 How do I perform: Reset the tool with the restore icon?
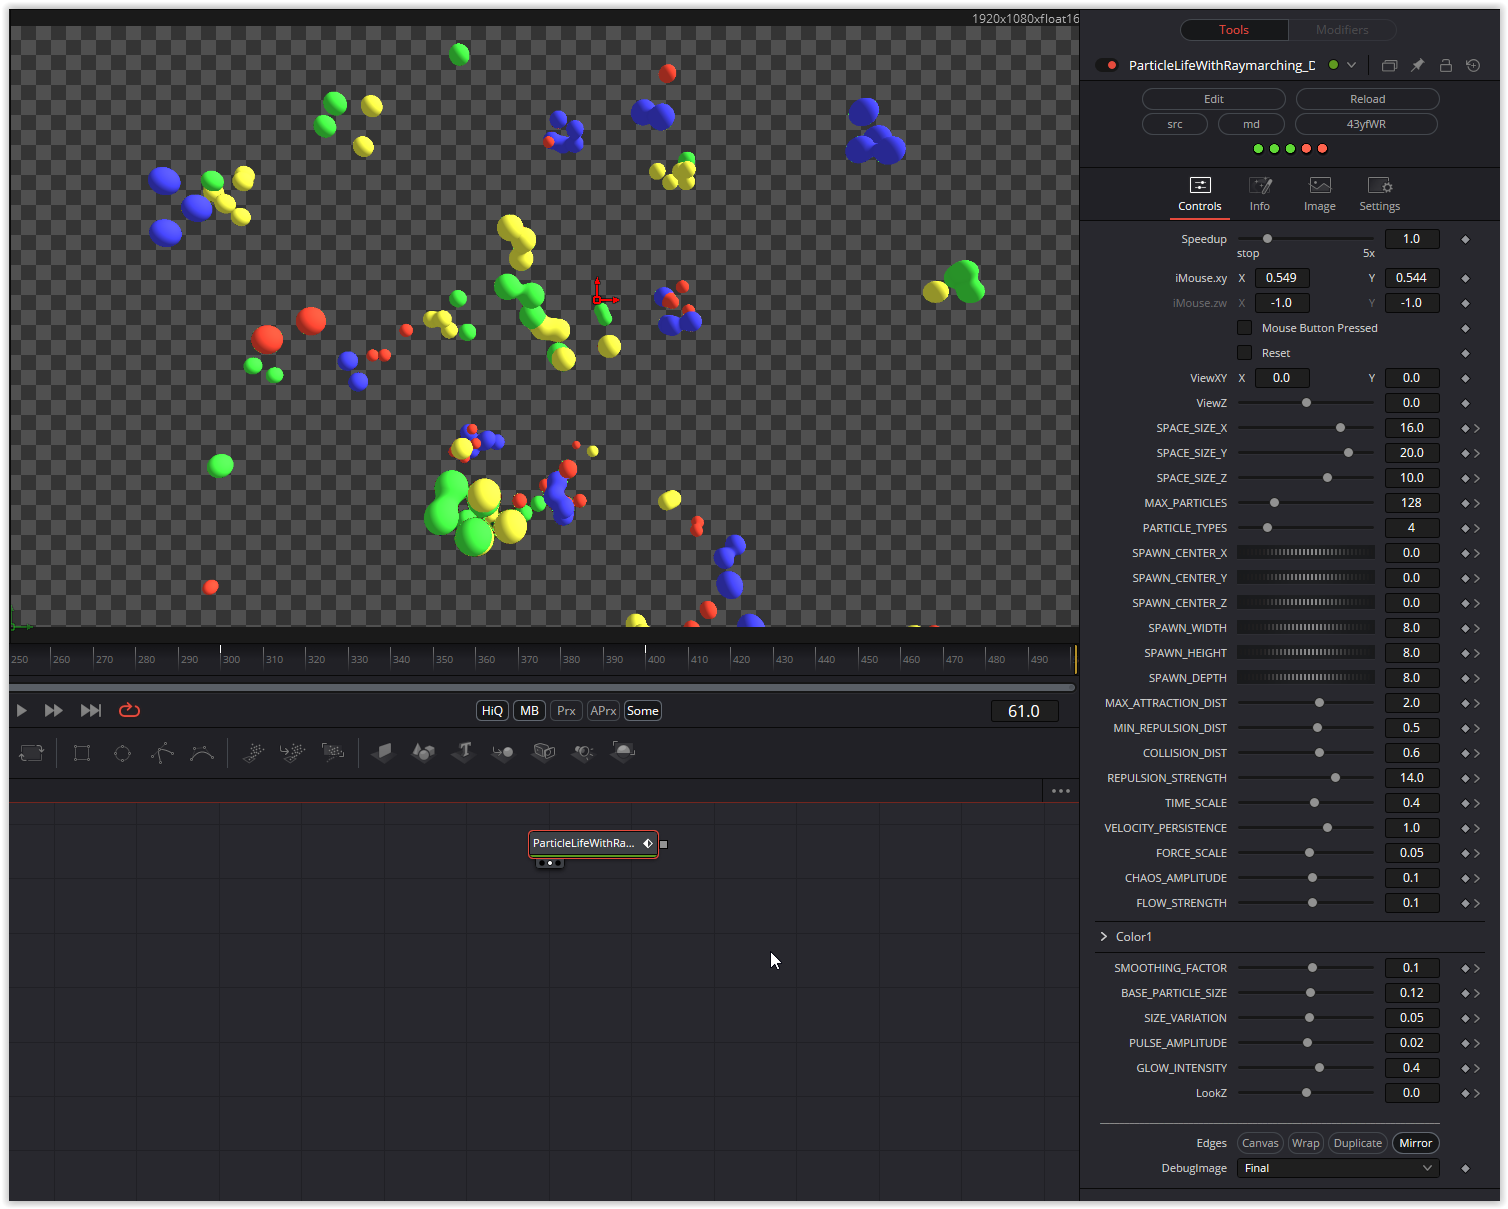pyautogui.click(x=1473, y=65)
